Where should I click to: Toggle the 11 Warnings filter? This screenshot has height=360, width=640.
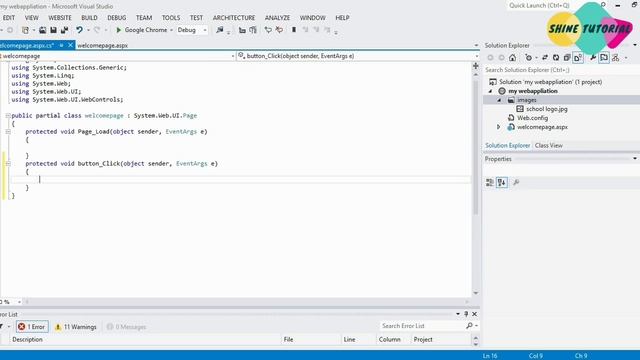click(76, 327)
